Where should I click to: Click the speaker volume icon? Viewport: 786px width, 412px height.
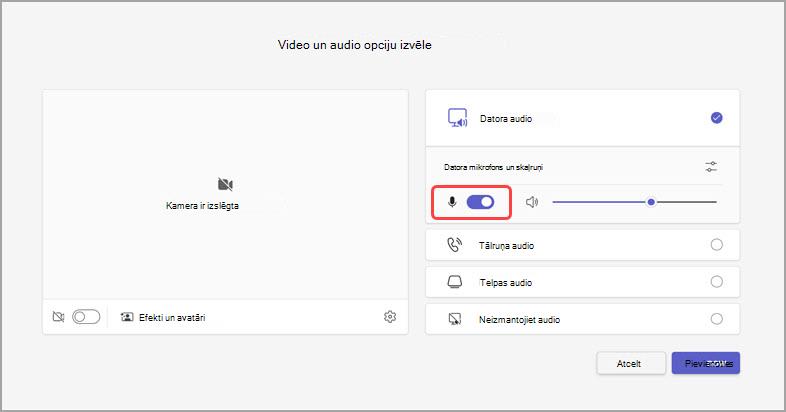tap(532, 202)
